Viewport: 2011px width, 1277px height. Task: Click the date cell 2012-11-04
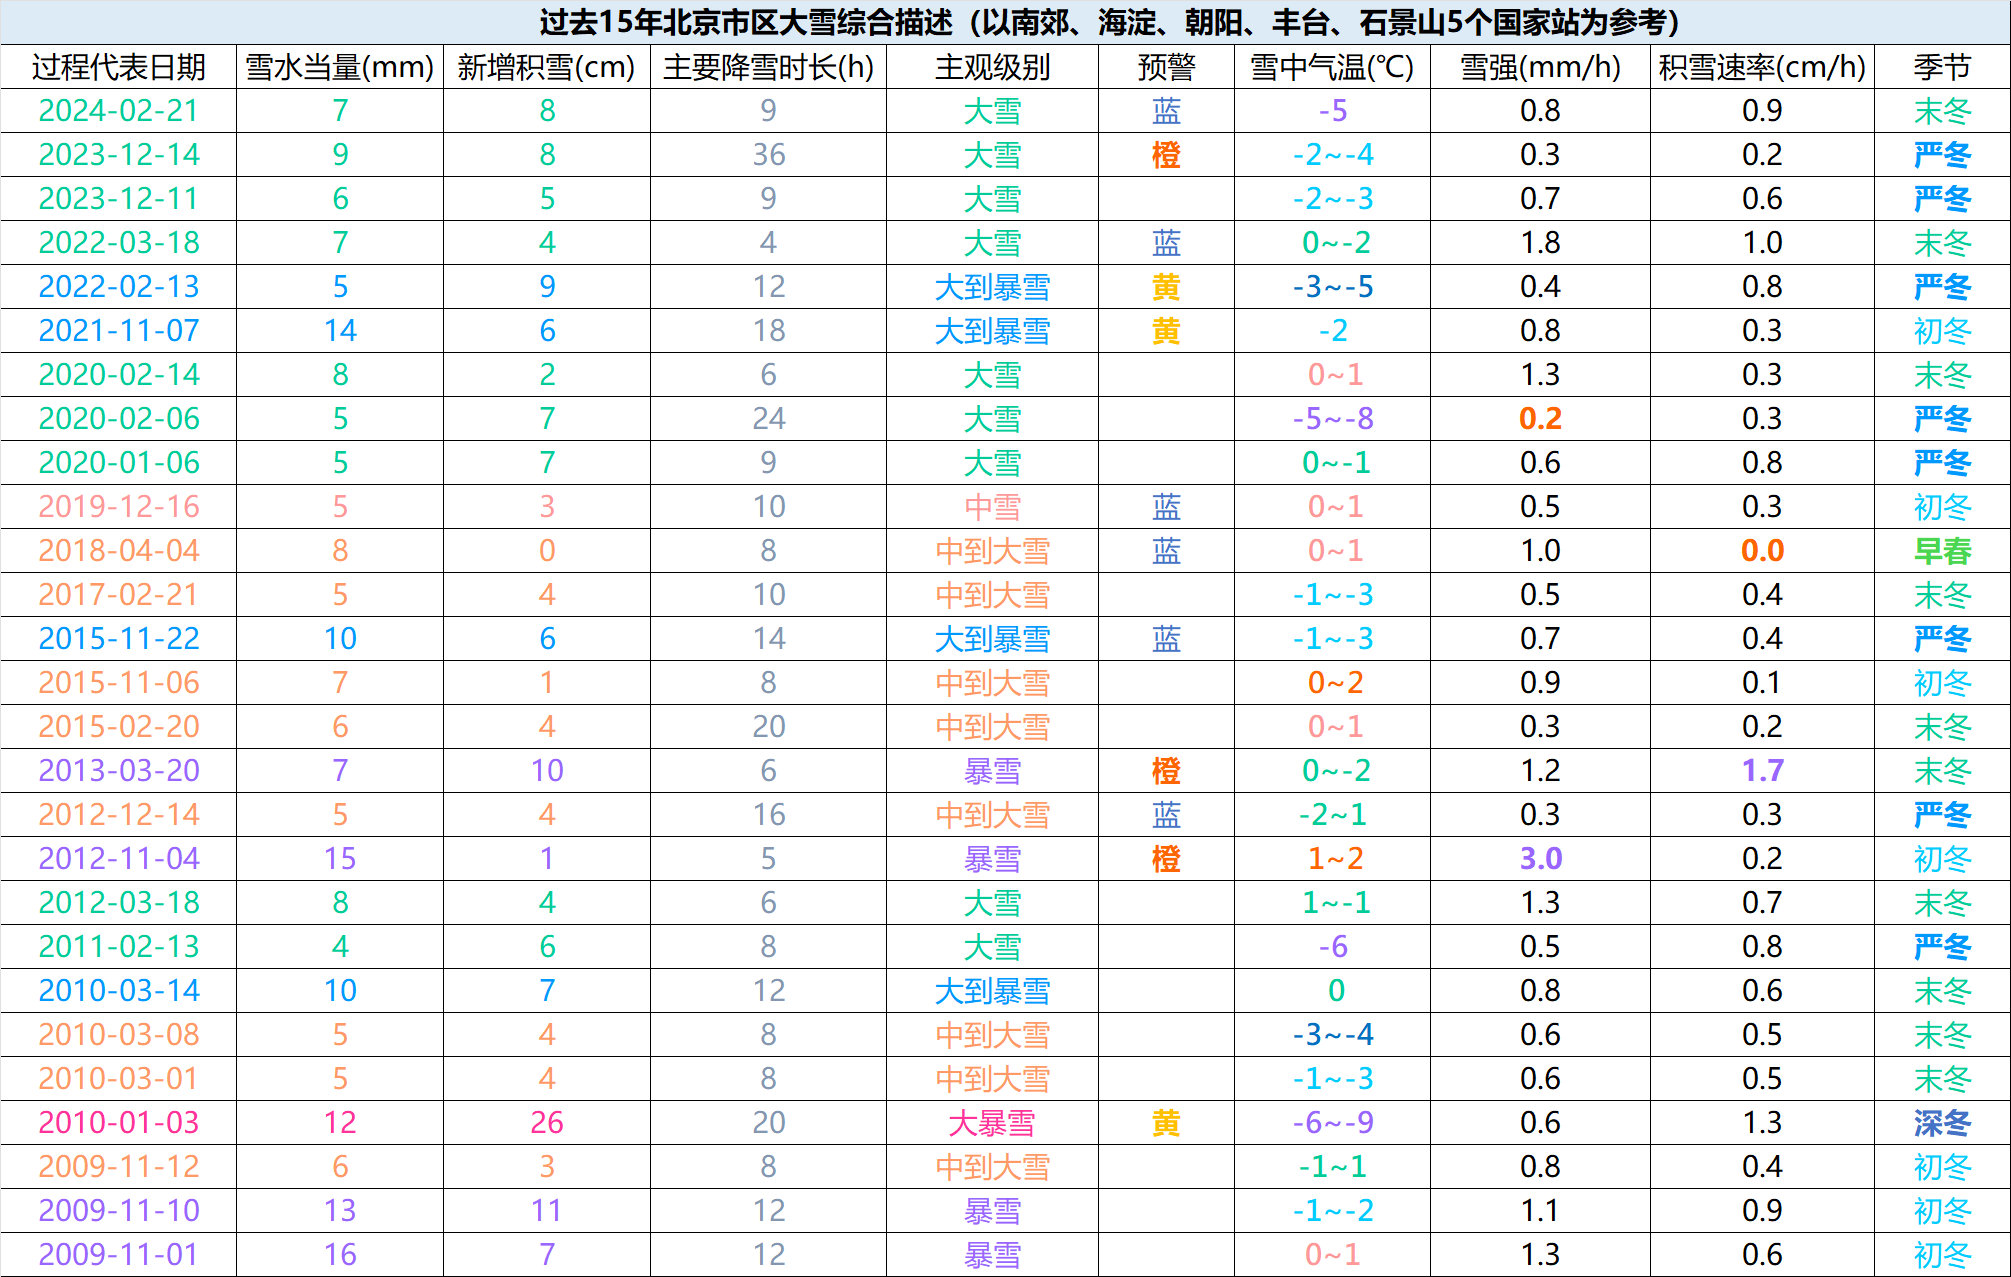119,859
